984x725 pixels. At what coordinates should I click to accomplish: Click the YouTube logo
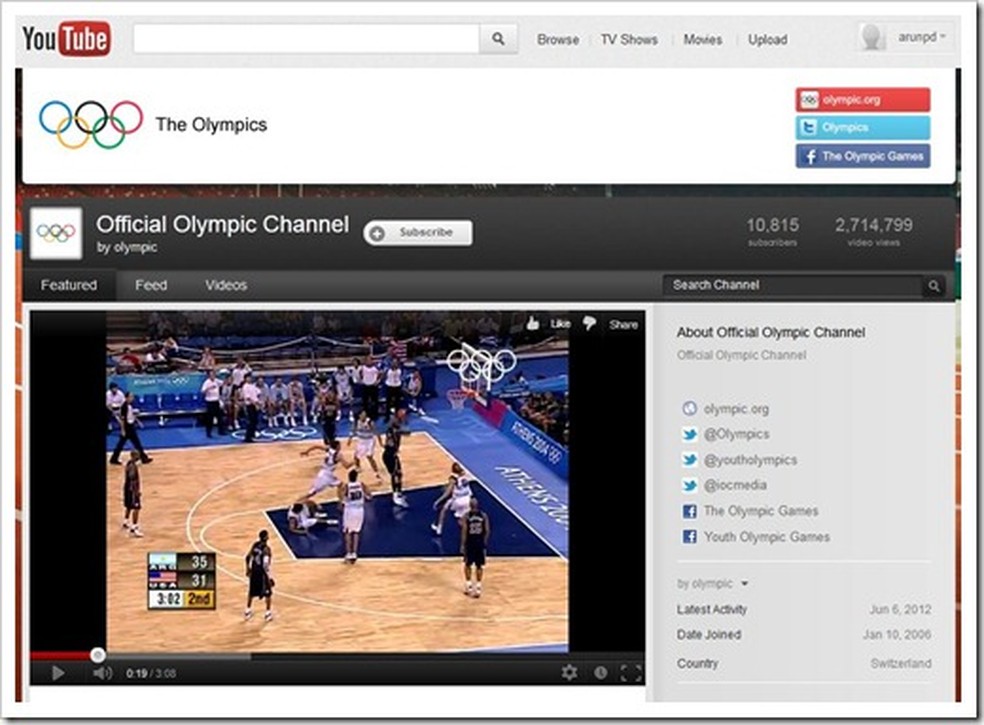[x=66, y=39]
